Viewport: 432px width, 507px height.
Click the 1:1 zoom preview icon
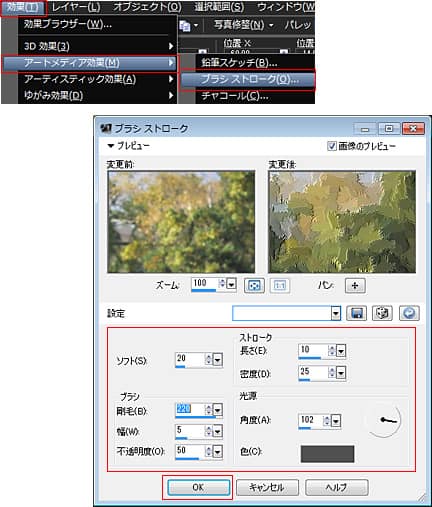279,286
